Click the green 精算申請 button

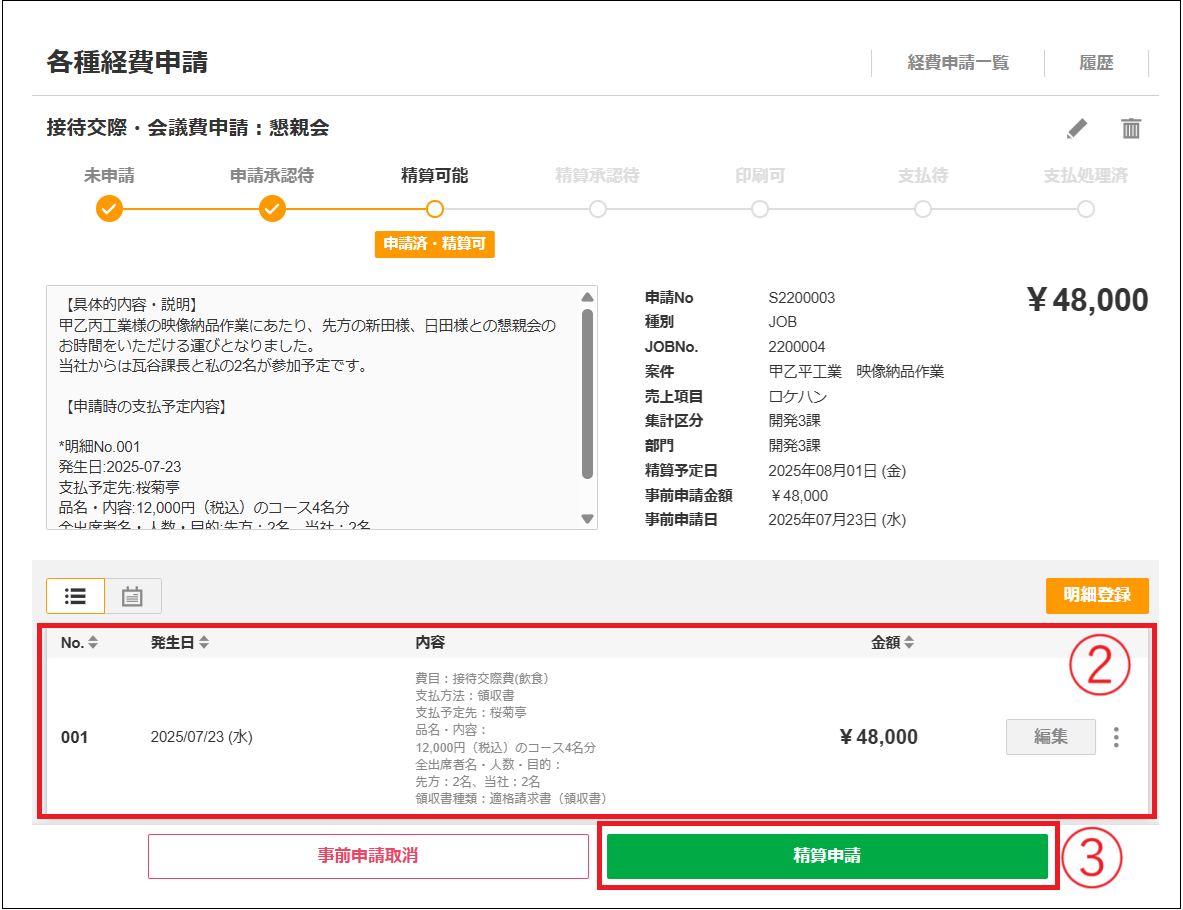pyautogui.click(x=828, y=856)
